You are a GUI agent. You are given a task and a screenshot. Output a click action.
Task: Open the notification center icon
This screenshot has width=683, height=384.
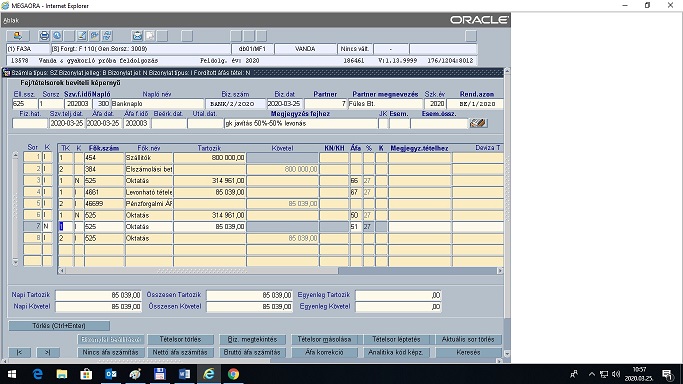pyautogui.click(x=667, y=374)
